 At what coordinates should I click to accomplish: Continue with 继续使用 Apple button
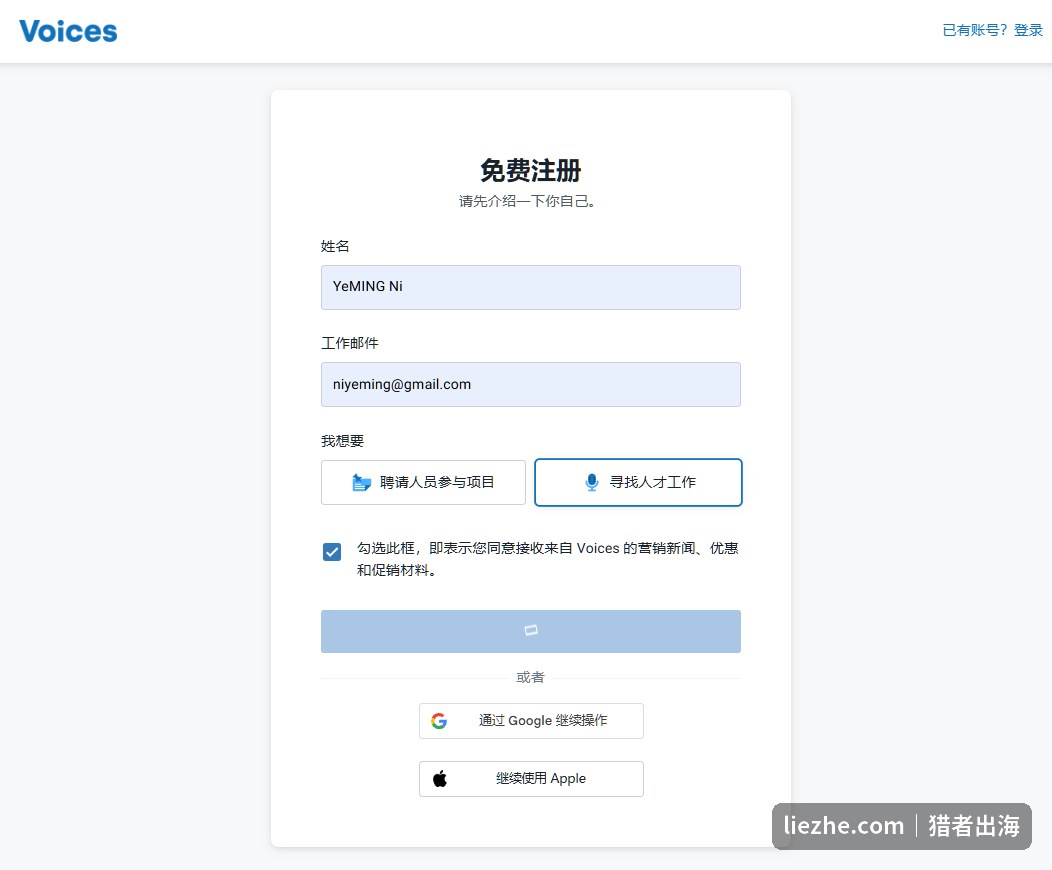(531, 779)
